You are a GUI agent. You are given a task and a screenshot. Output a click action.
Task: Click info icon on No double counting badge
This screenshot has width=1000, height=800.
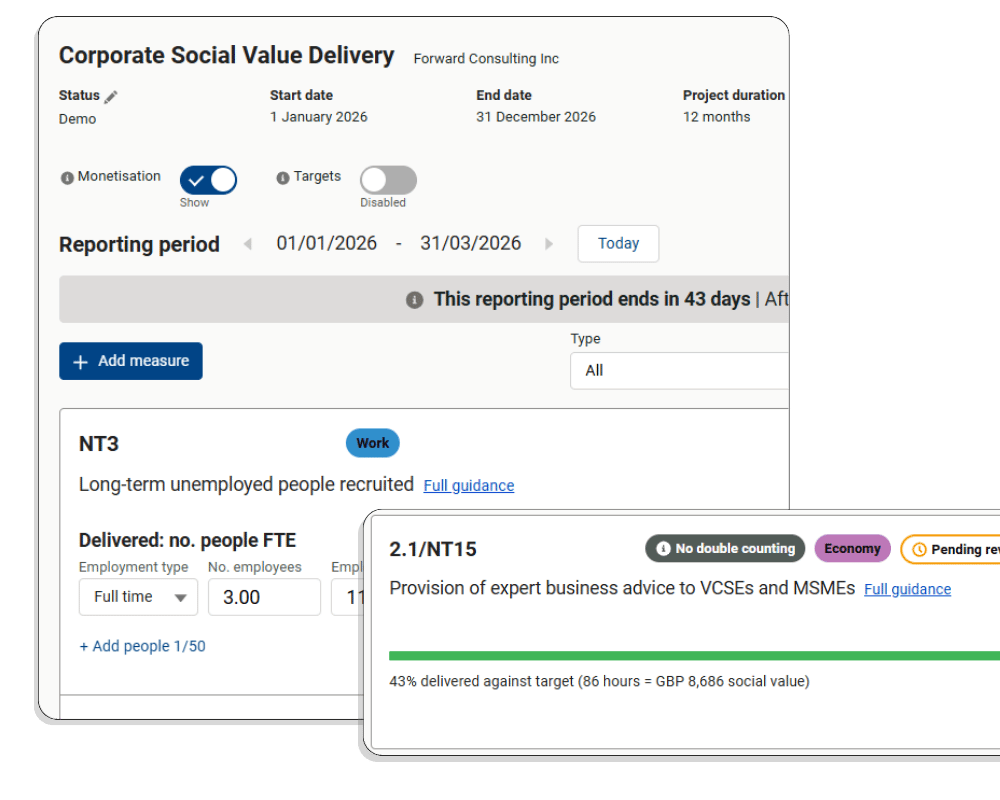(662, 549)
